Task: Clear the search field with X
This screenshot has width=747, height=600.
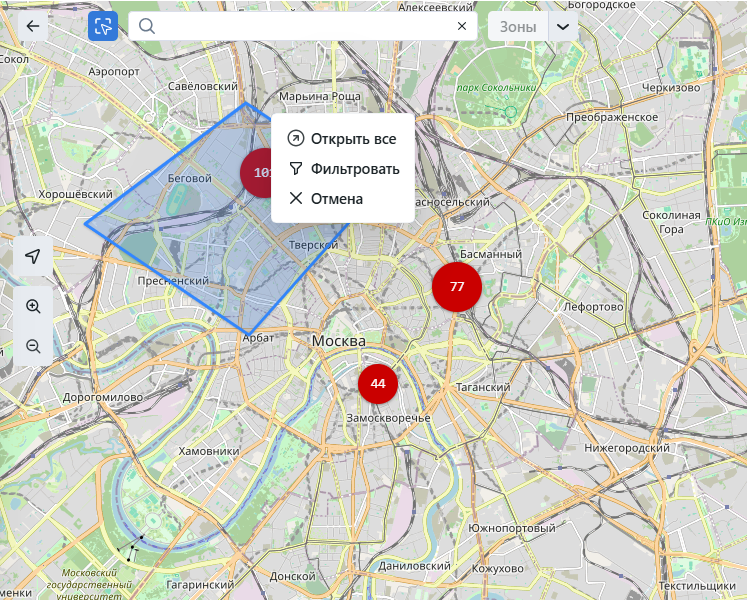Action: (461, 26)
